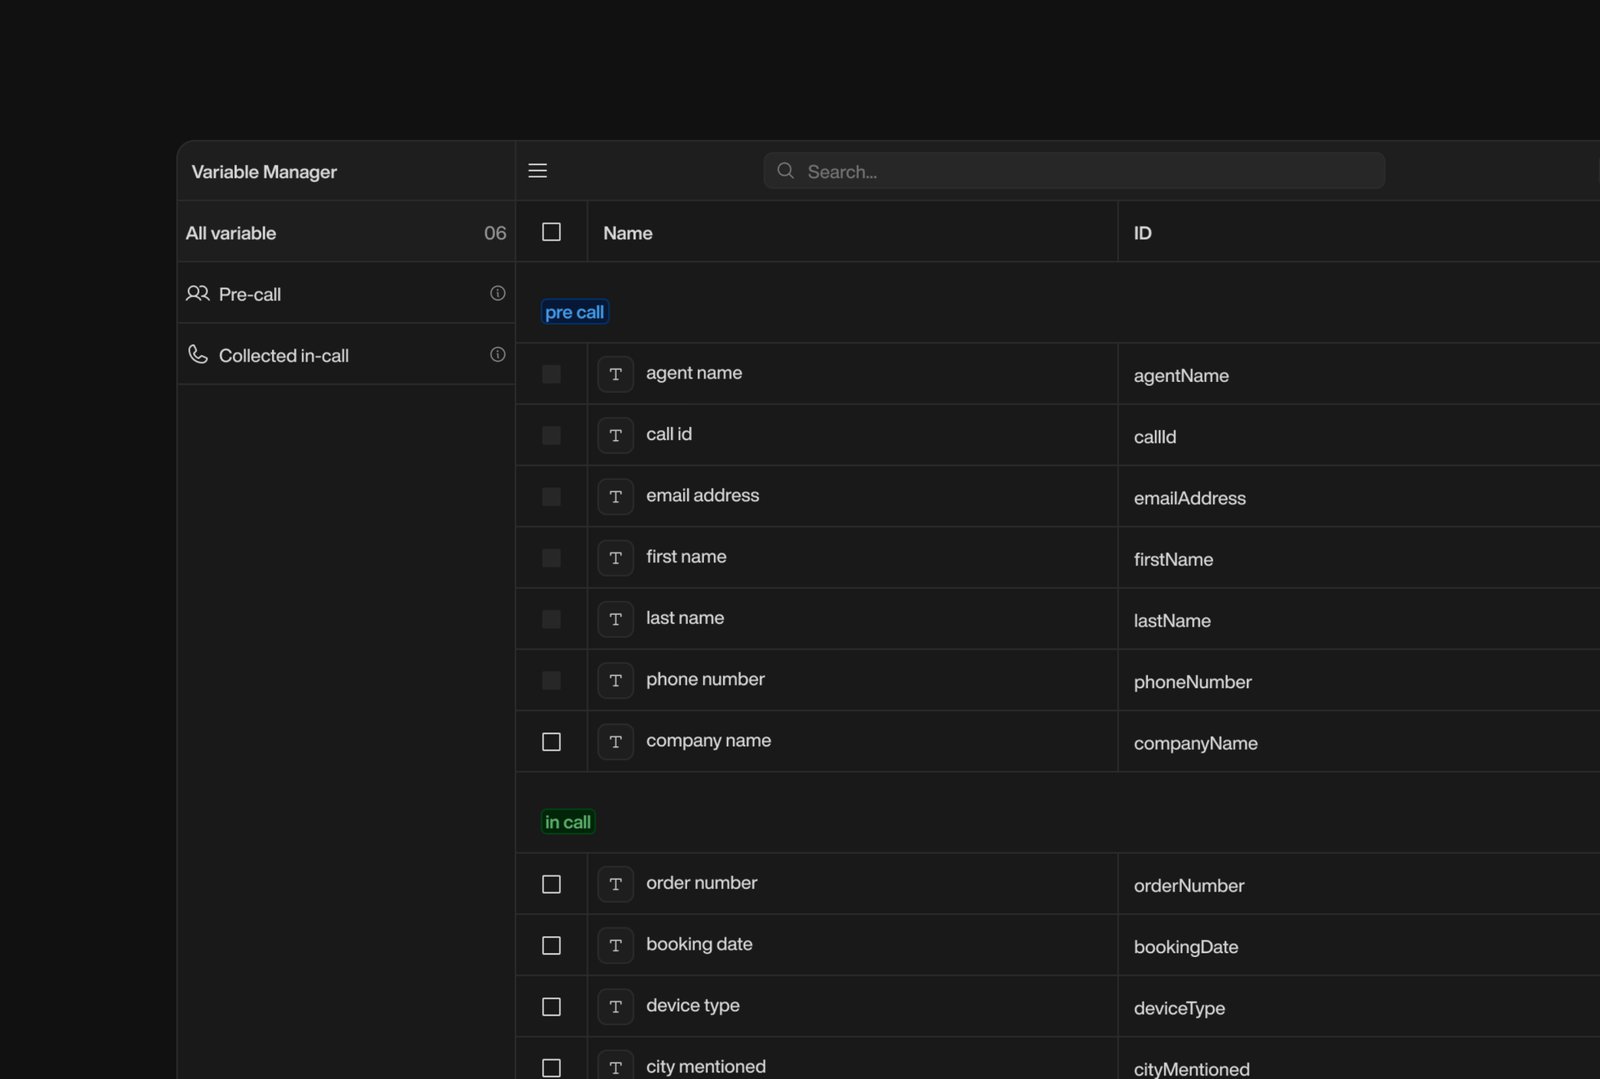Click the deviceType ID cell

(1179, 1008)
